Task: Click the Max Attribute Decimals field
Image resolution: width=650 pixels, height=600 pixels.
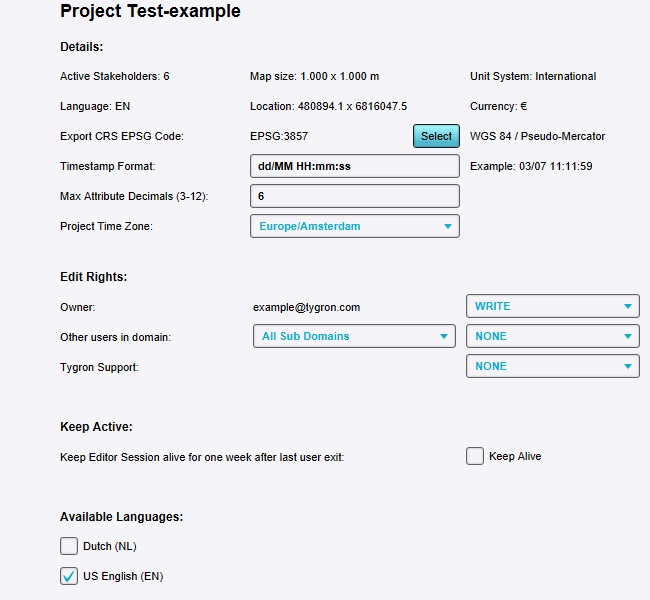Action: click(x=354, y=196)
